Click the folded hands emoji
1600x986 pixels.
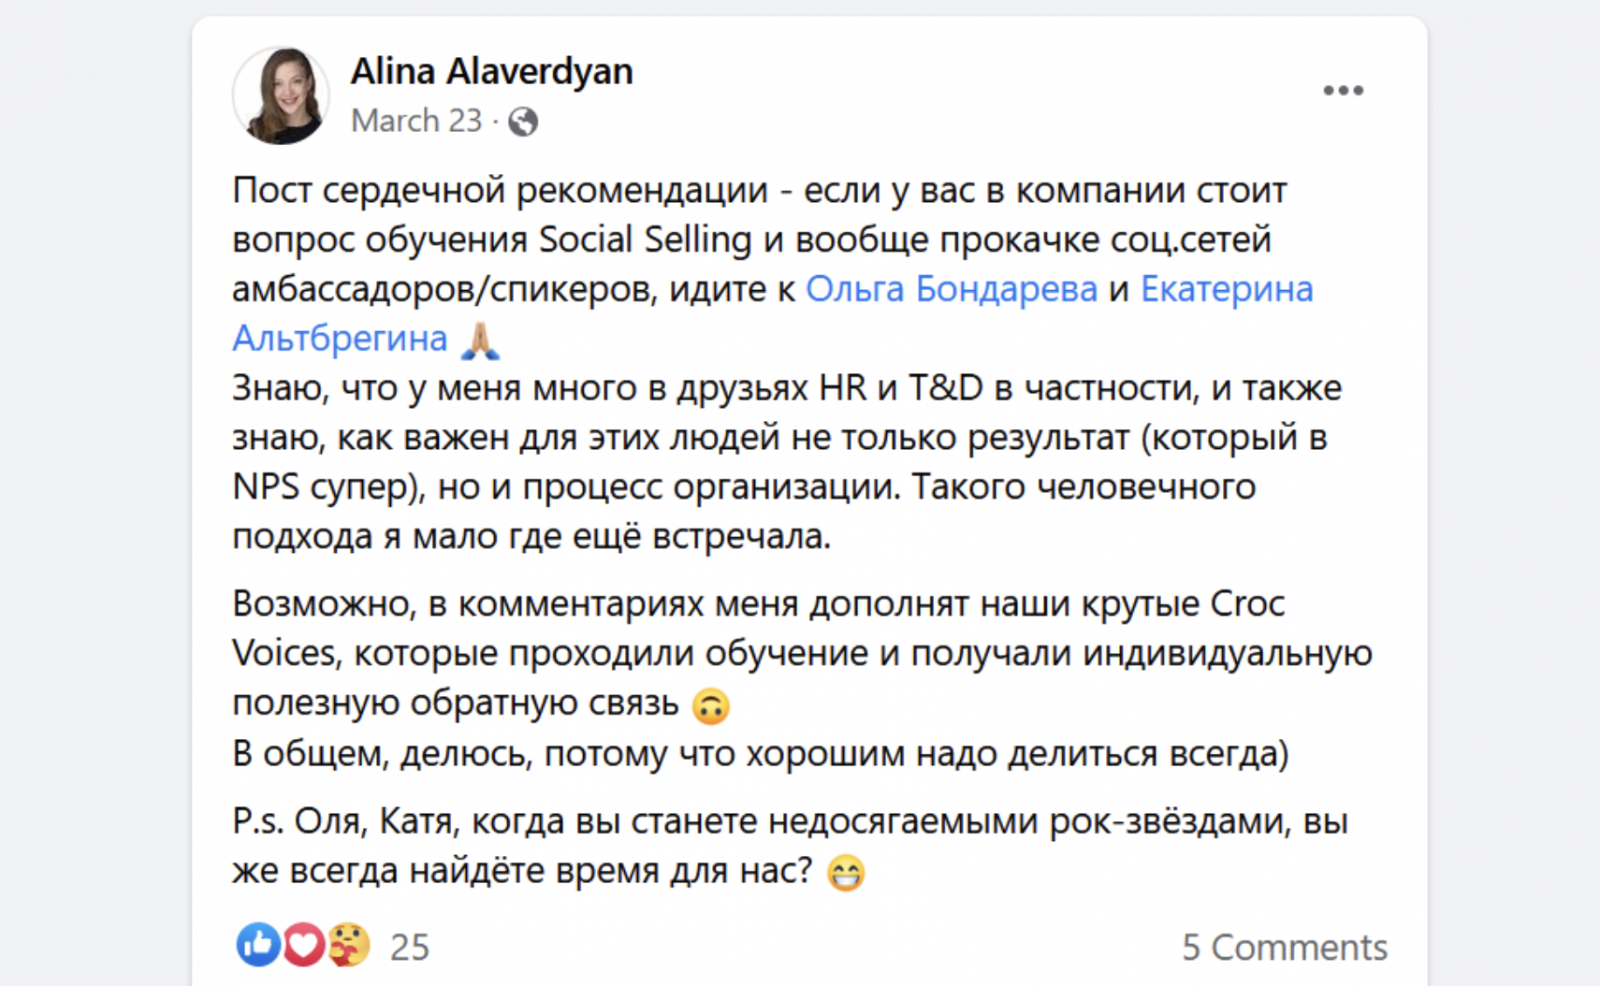pos(480,341)
